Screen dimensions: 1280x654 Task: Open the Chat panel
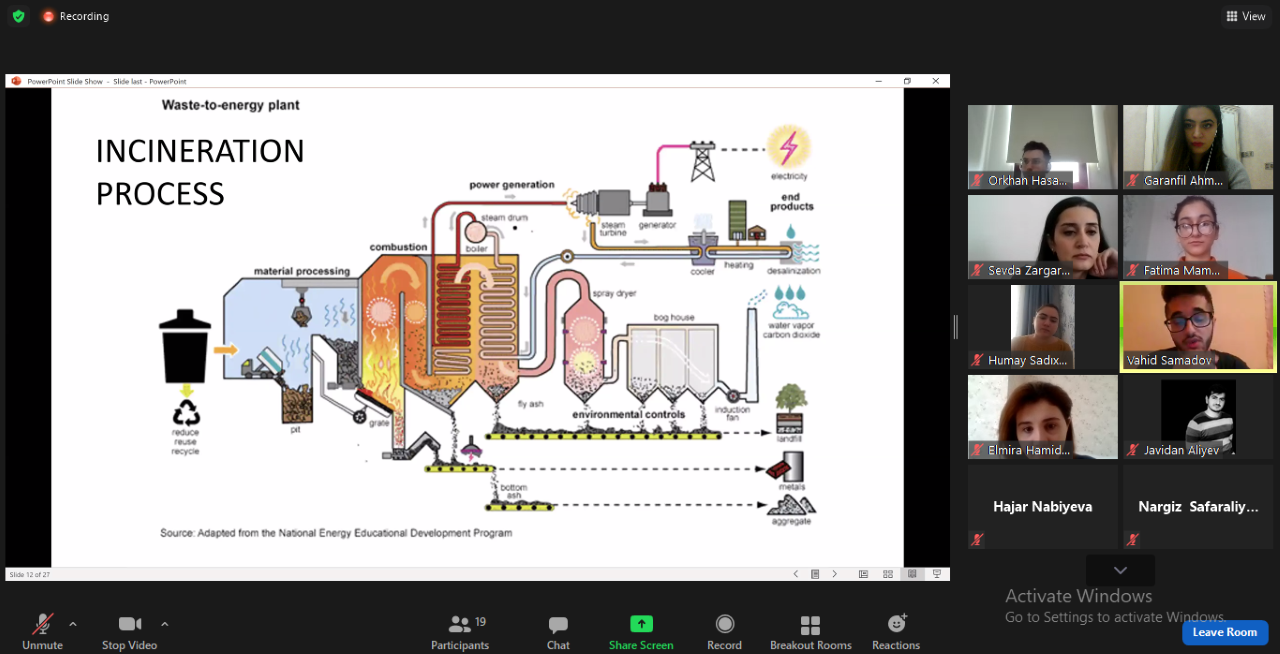[x=558, y=630]
